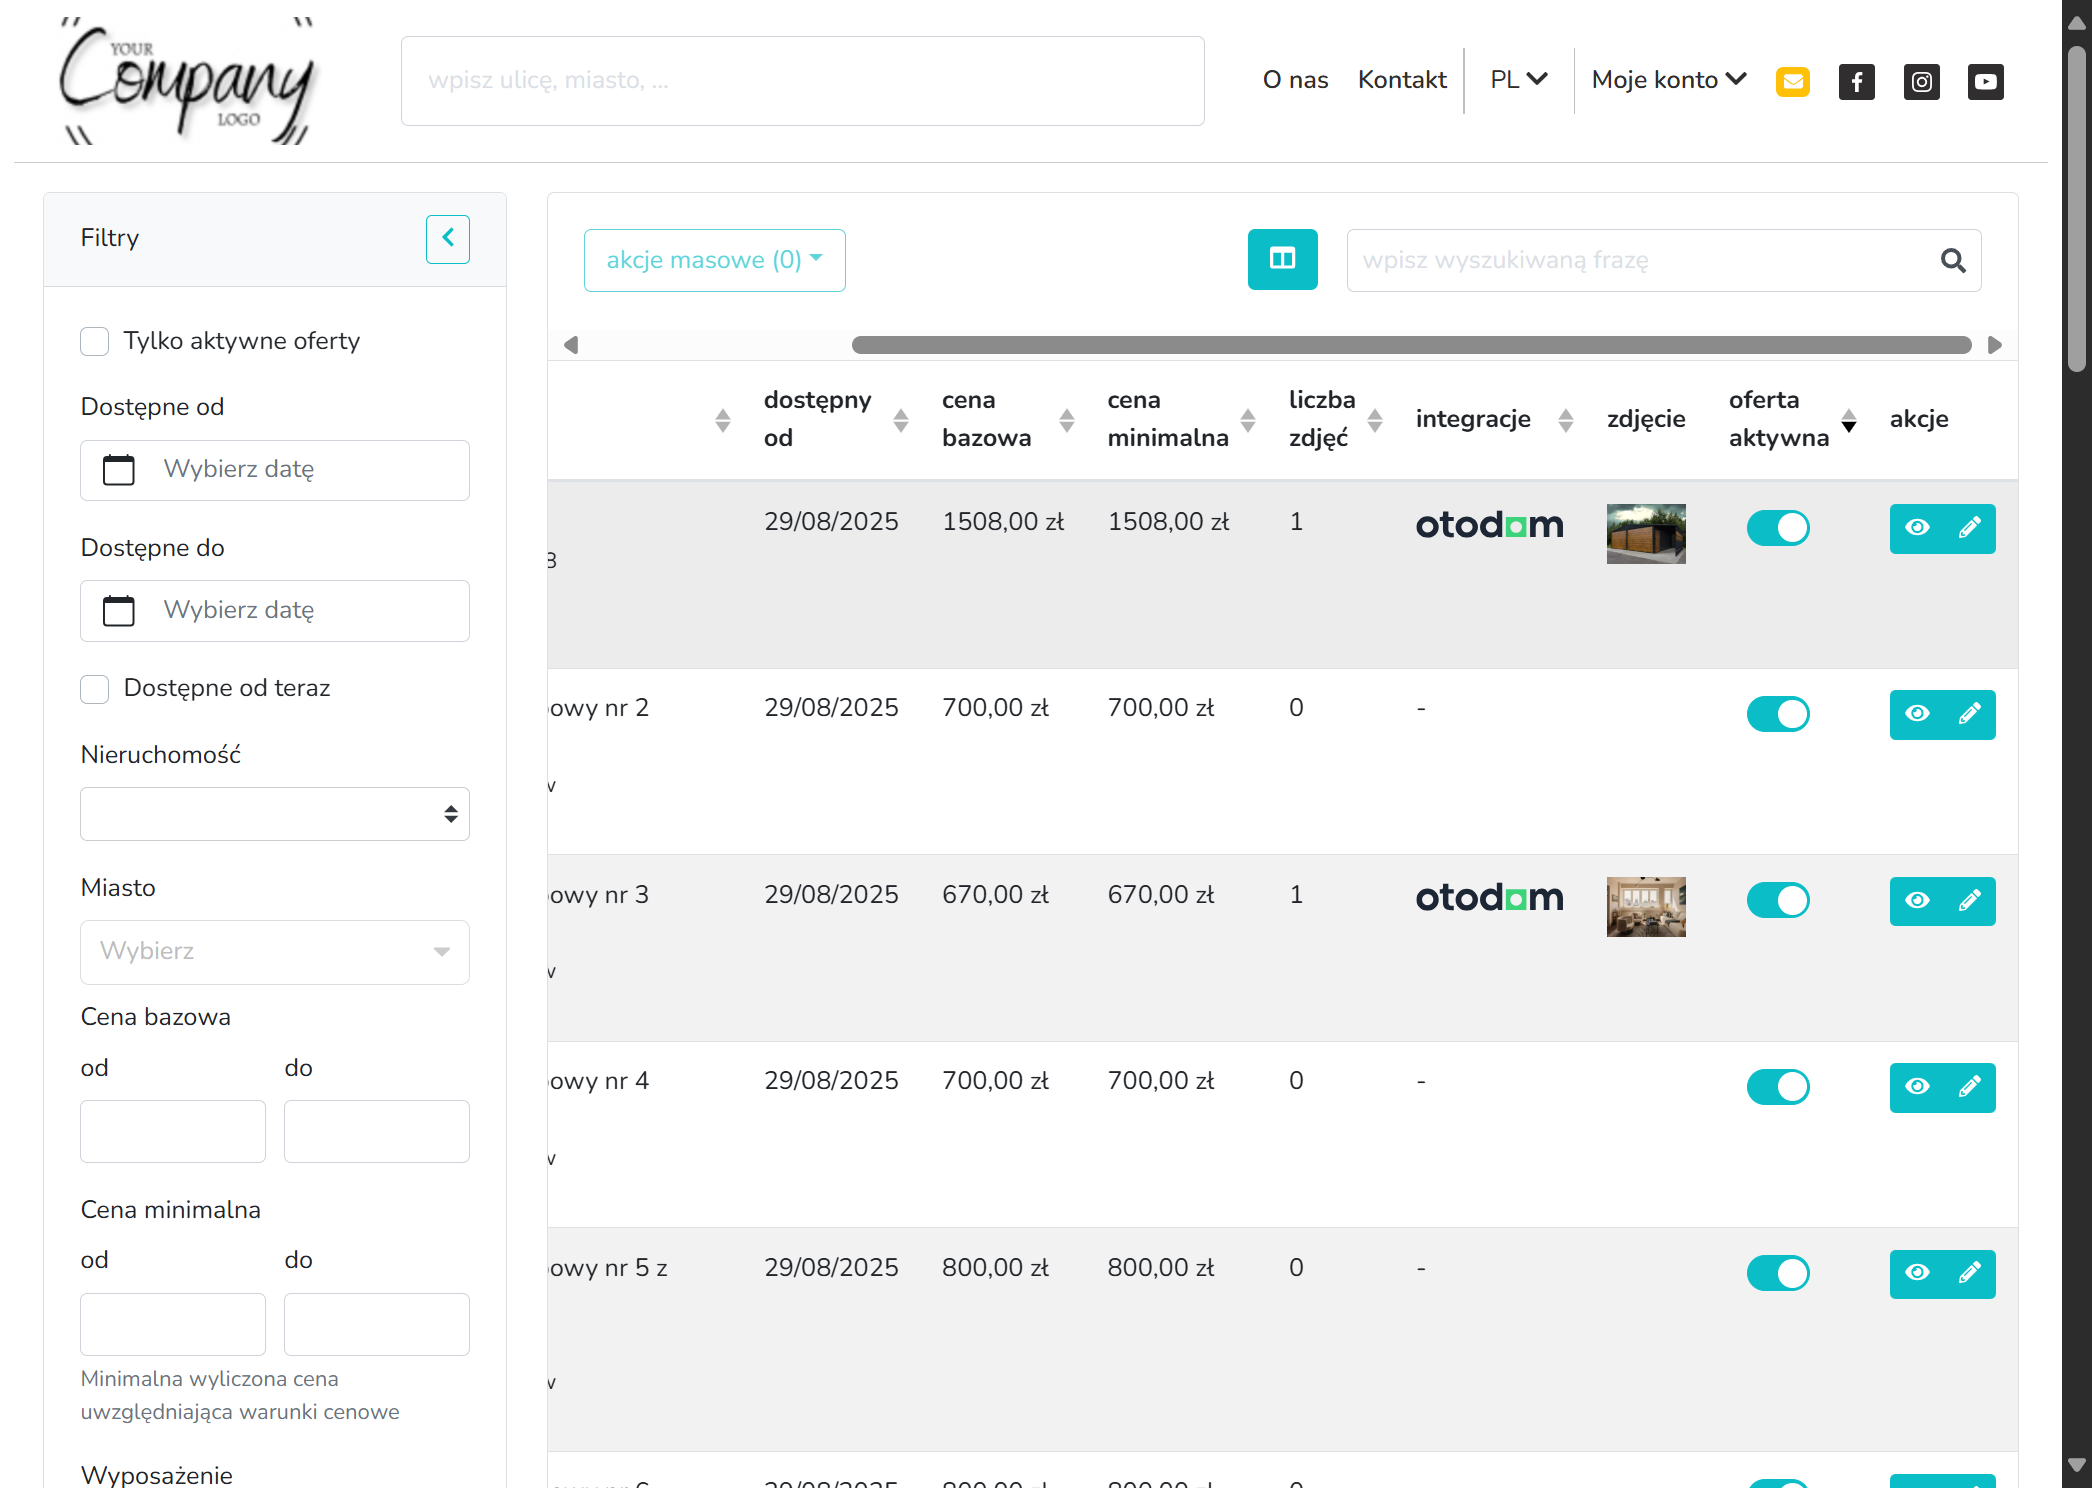This screenshot has width=2092, height=1488.
Task: Open the 'akcje masowe (0)' dropdown
Action: (715, 261)
